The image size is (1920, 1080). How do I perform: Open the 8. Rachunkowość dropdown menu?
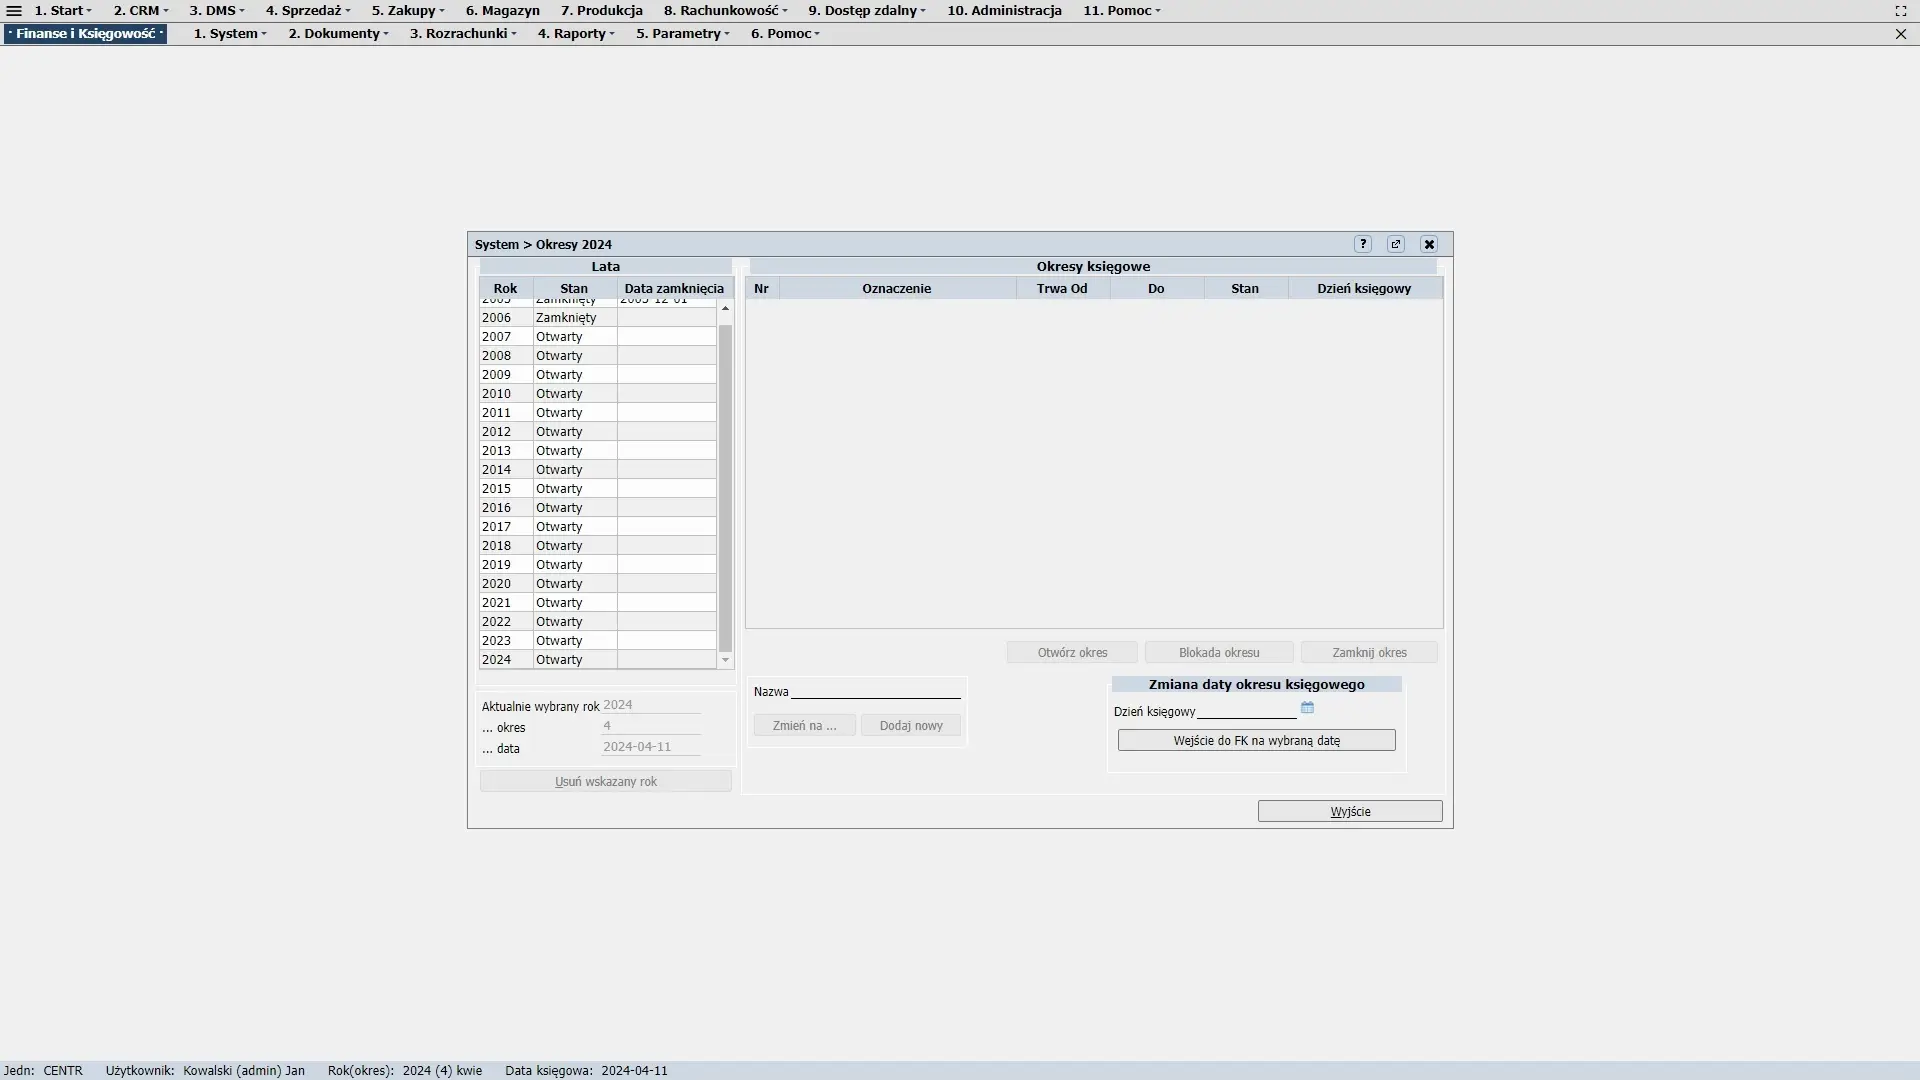725,11
